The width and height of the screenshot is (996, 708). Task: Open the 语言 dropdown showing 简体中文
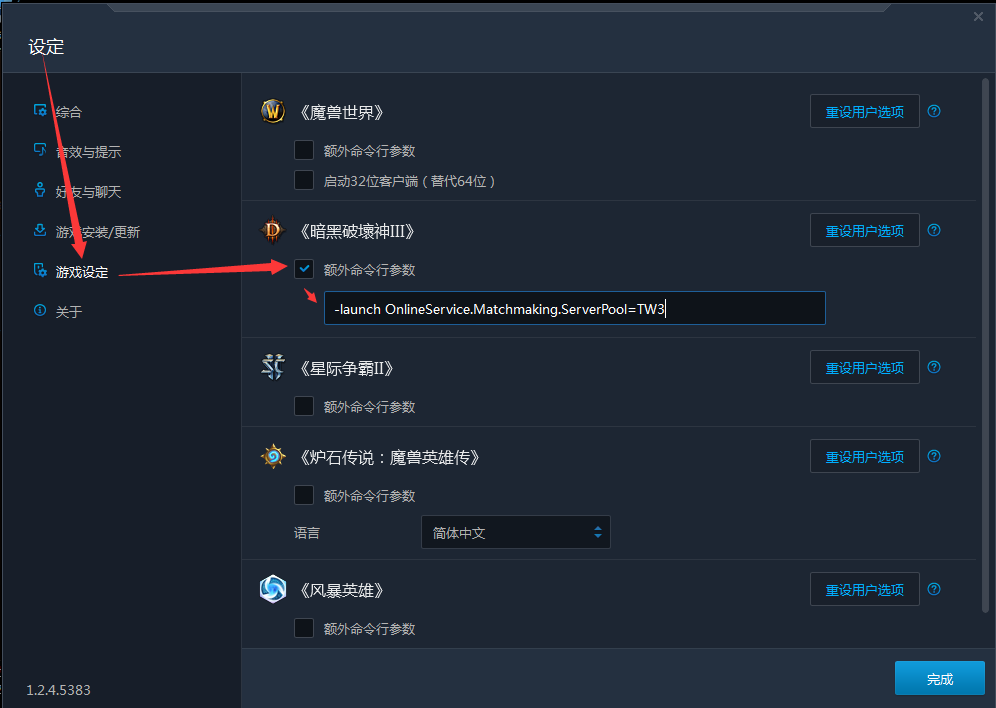(516, 532)
